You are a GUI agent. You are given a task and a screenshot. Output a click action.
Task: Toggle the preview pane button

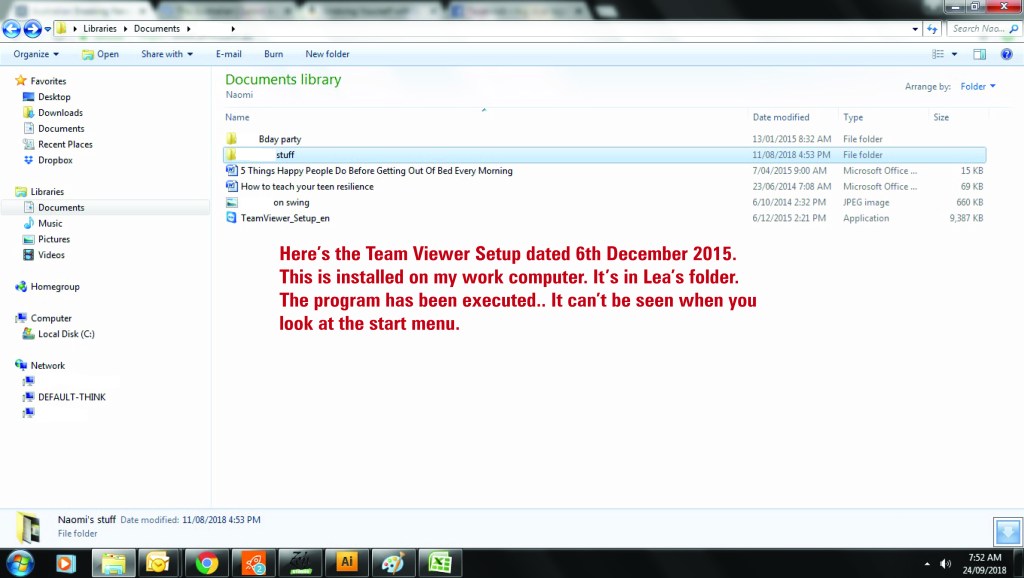980,54
